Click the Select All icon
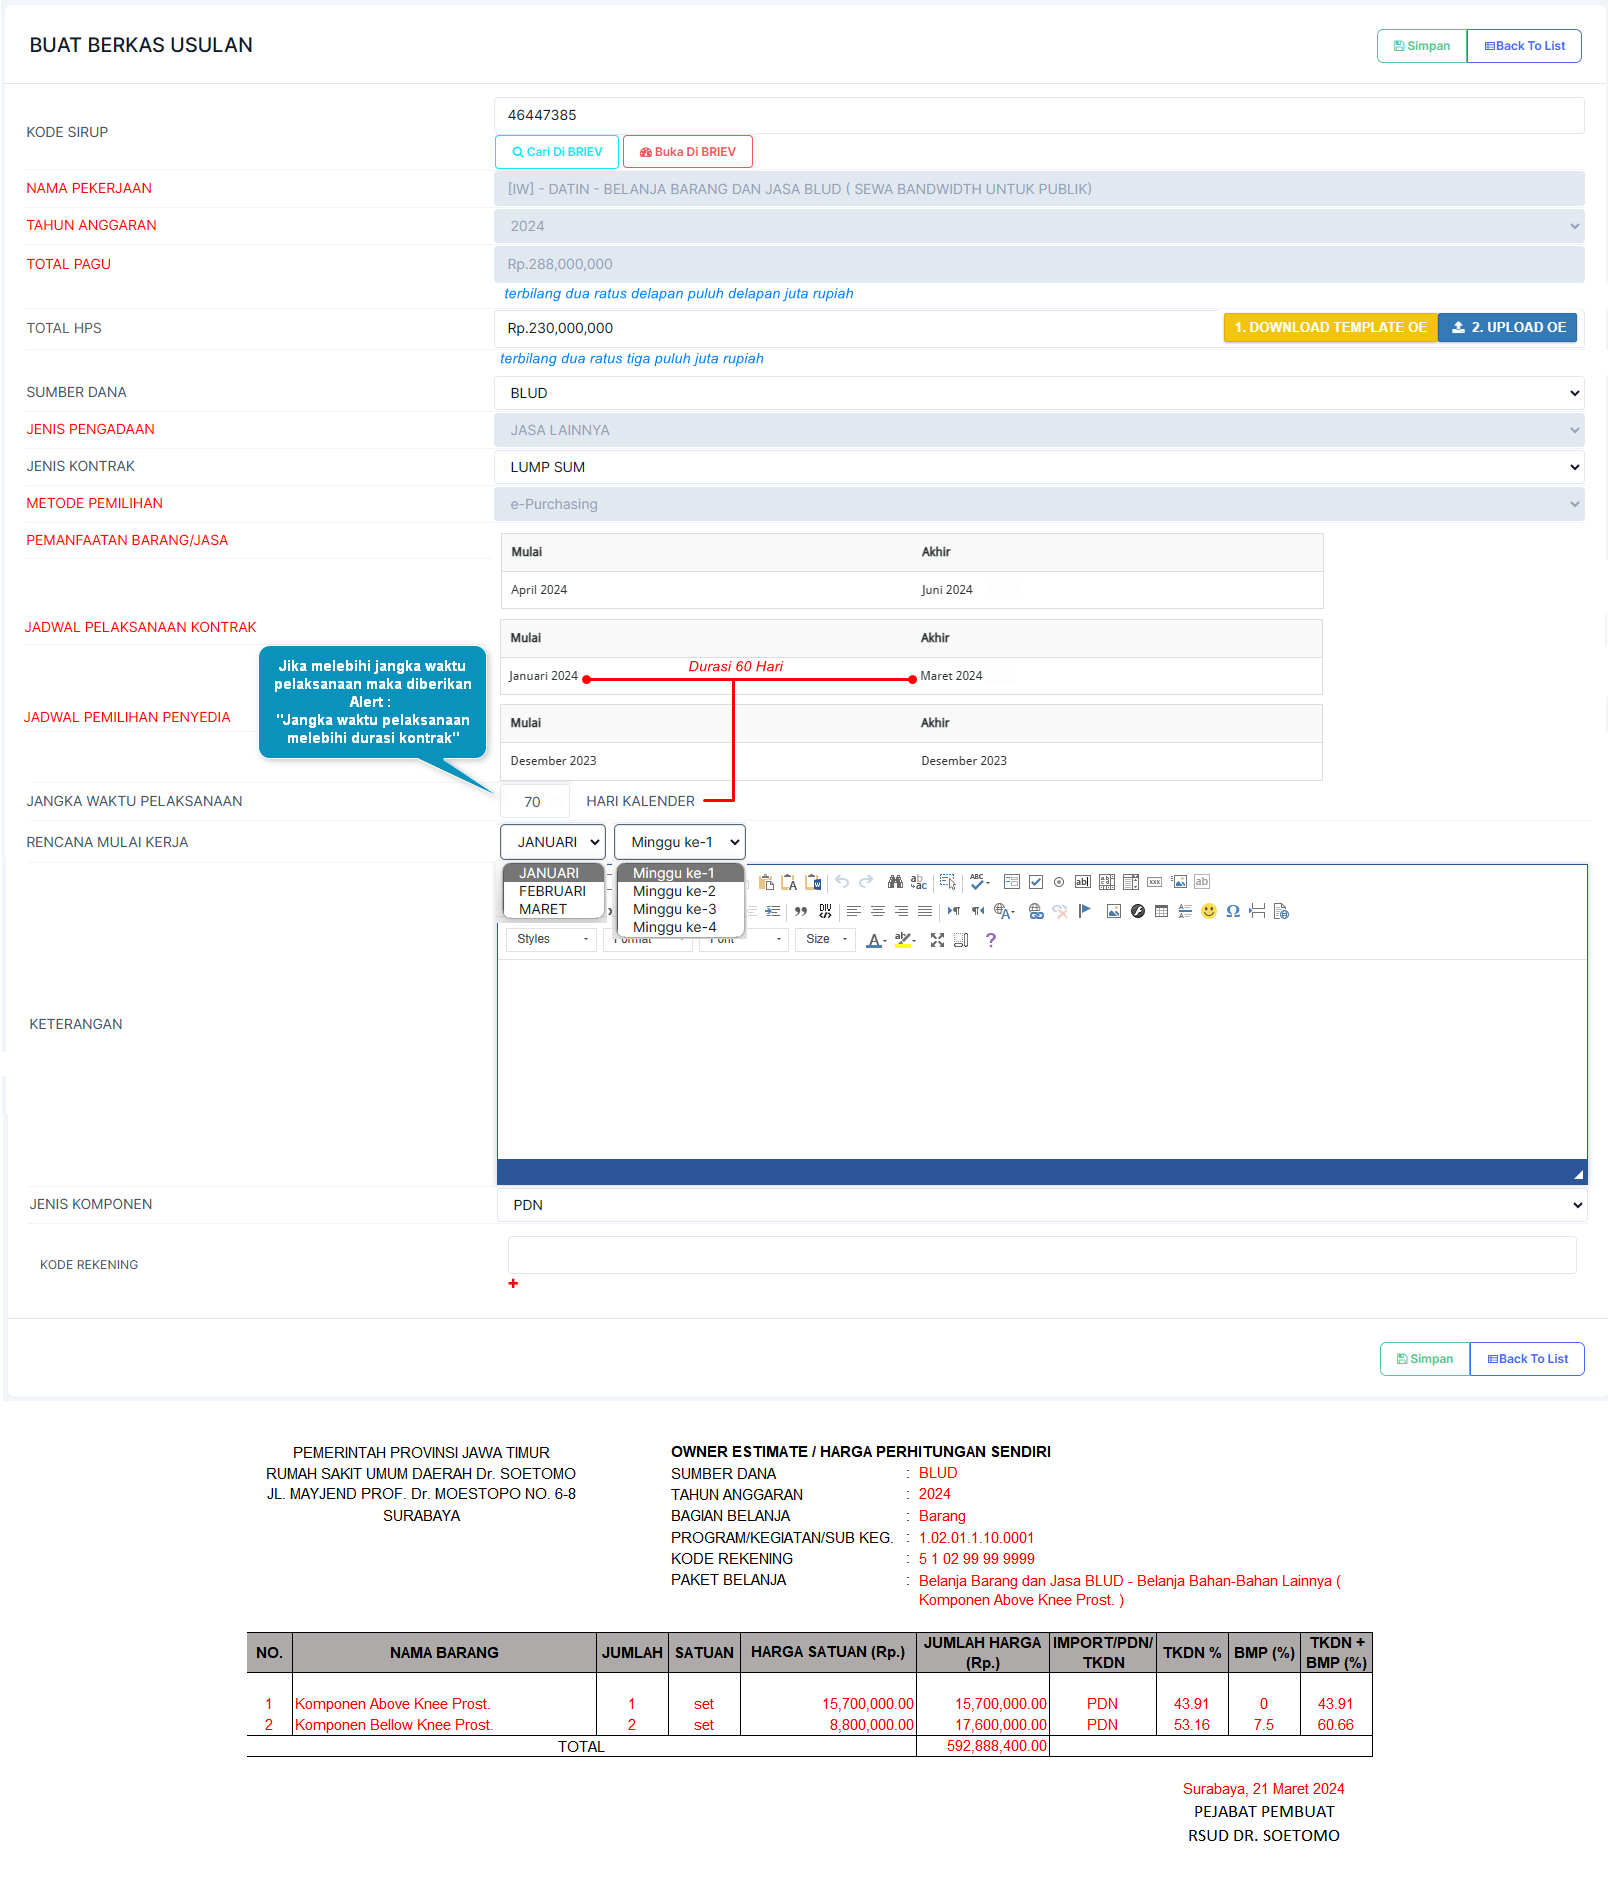The height and width of the screenshot is (1901, 1608). pos(948,882)
